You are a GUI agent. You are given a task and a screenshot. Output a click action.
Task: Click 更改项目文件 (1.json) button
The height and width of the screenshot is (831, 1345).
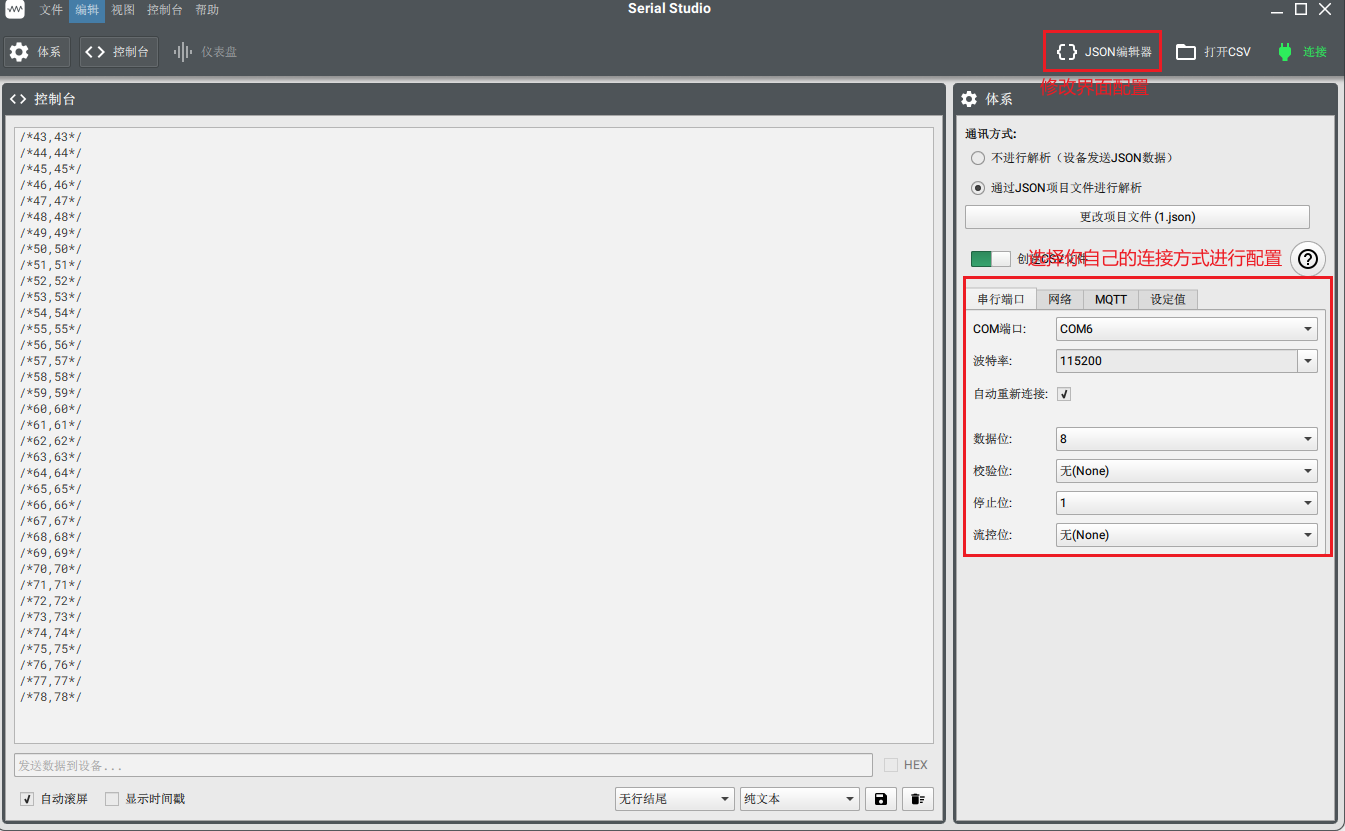point(1137,217)
